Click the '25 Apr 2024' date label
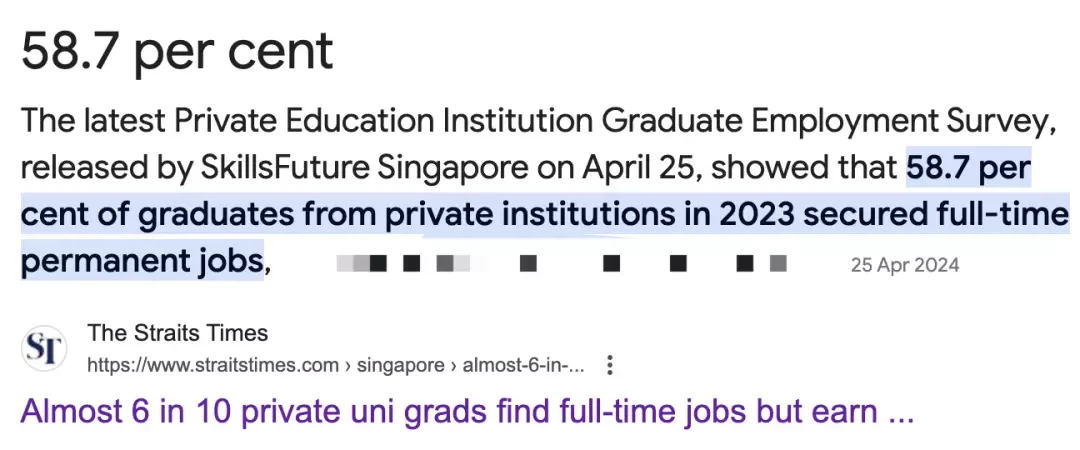Viewport: 1080px width, 450px height. pos(904,265)
